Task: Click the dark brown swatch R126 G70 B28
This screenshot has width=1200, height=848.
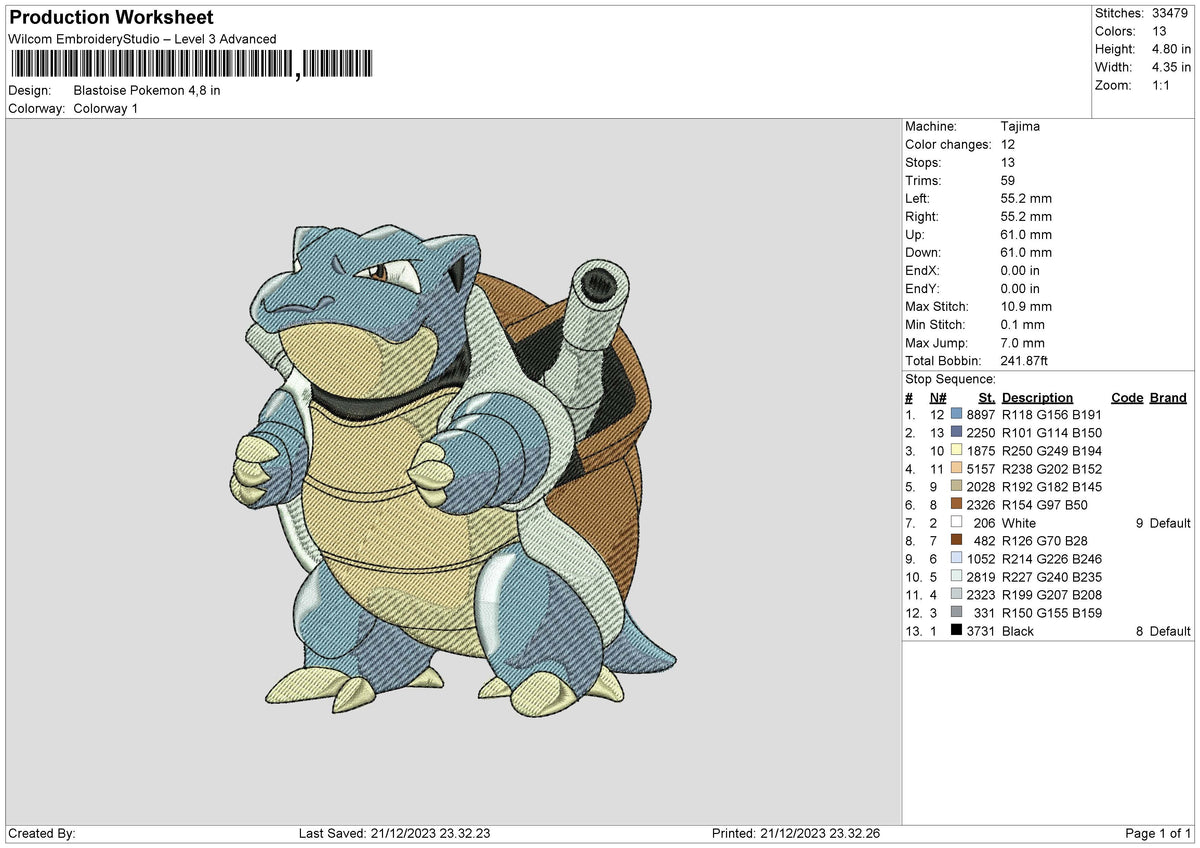Action: (956, 541)
